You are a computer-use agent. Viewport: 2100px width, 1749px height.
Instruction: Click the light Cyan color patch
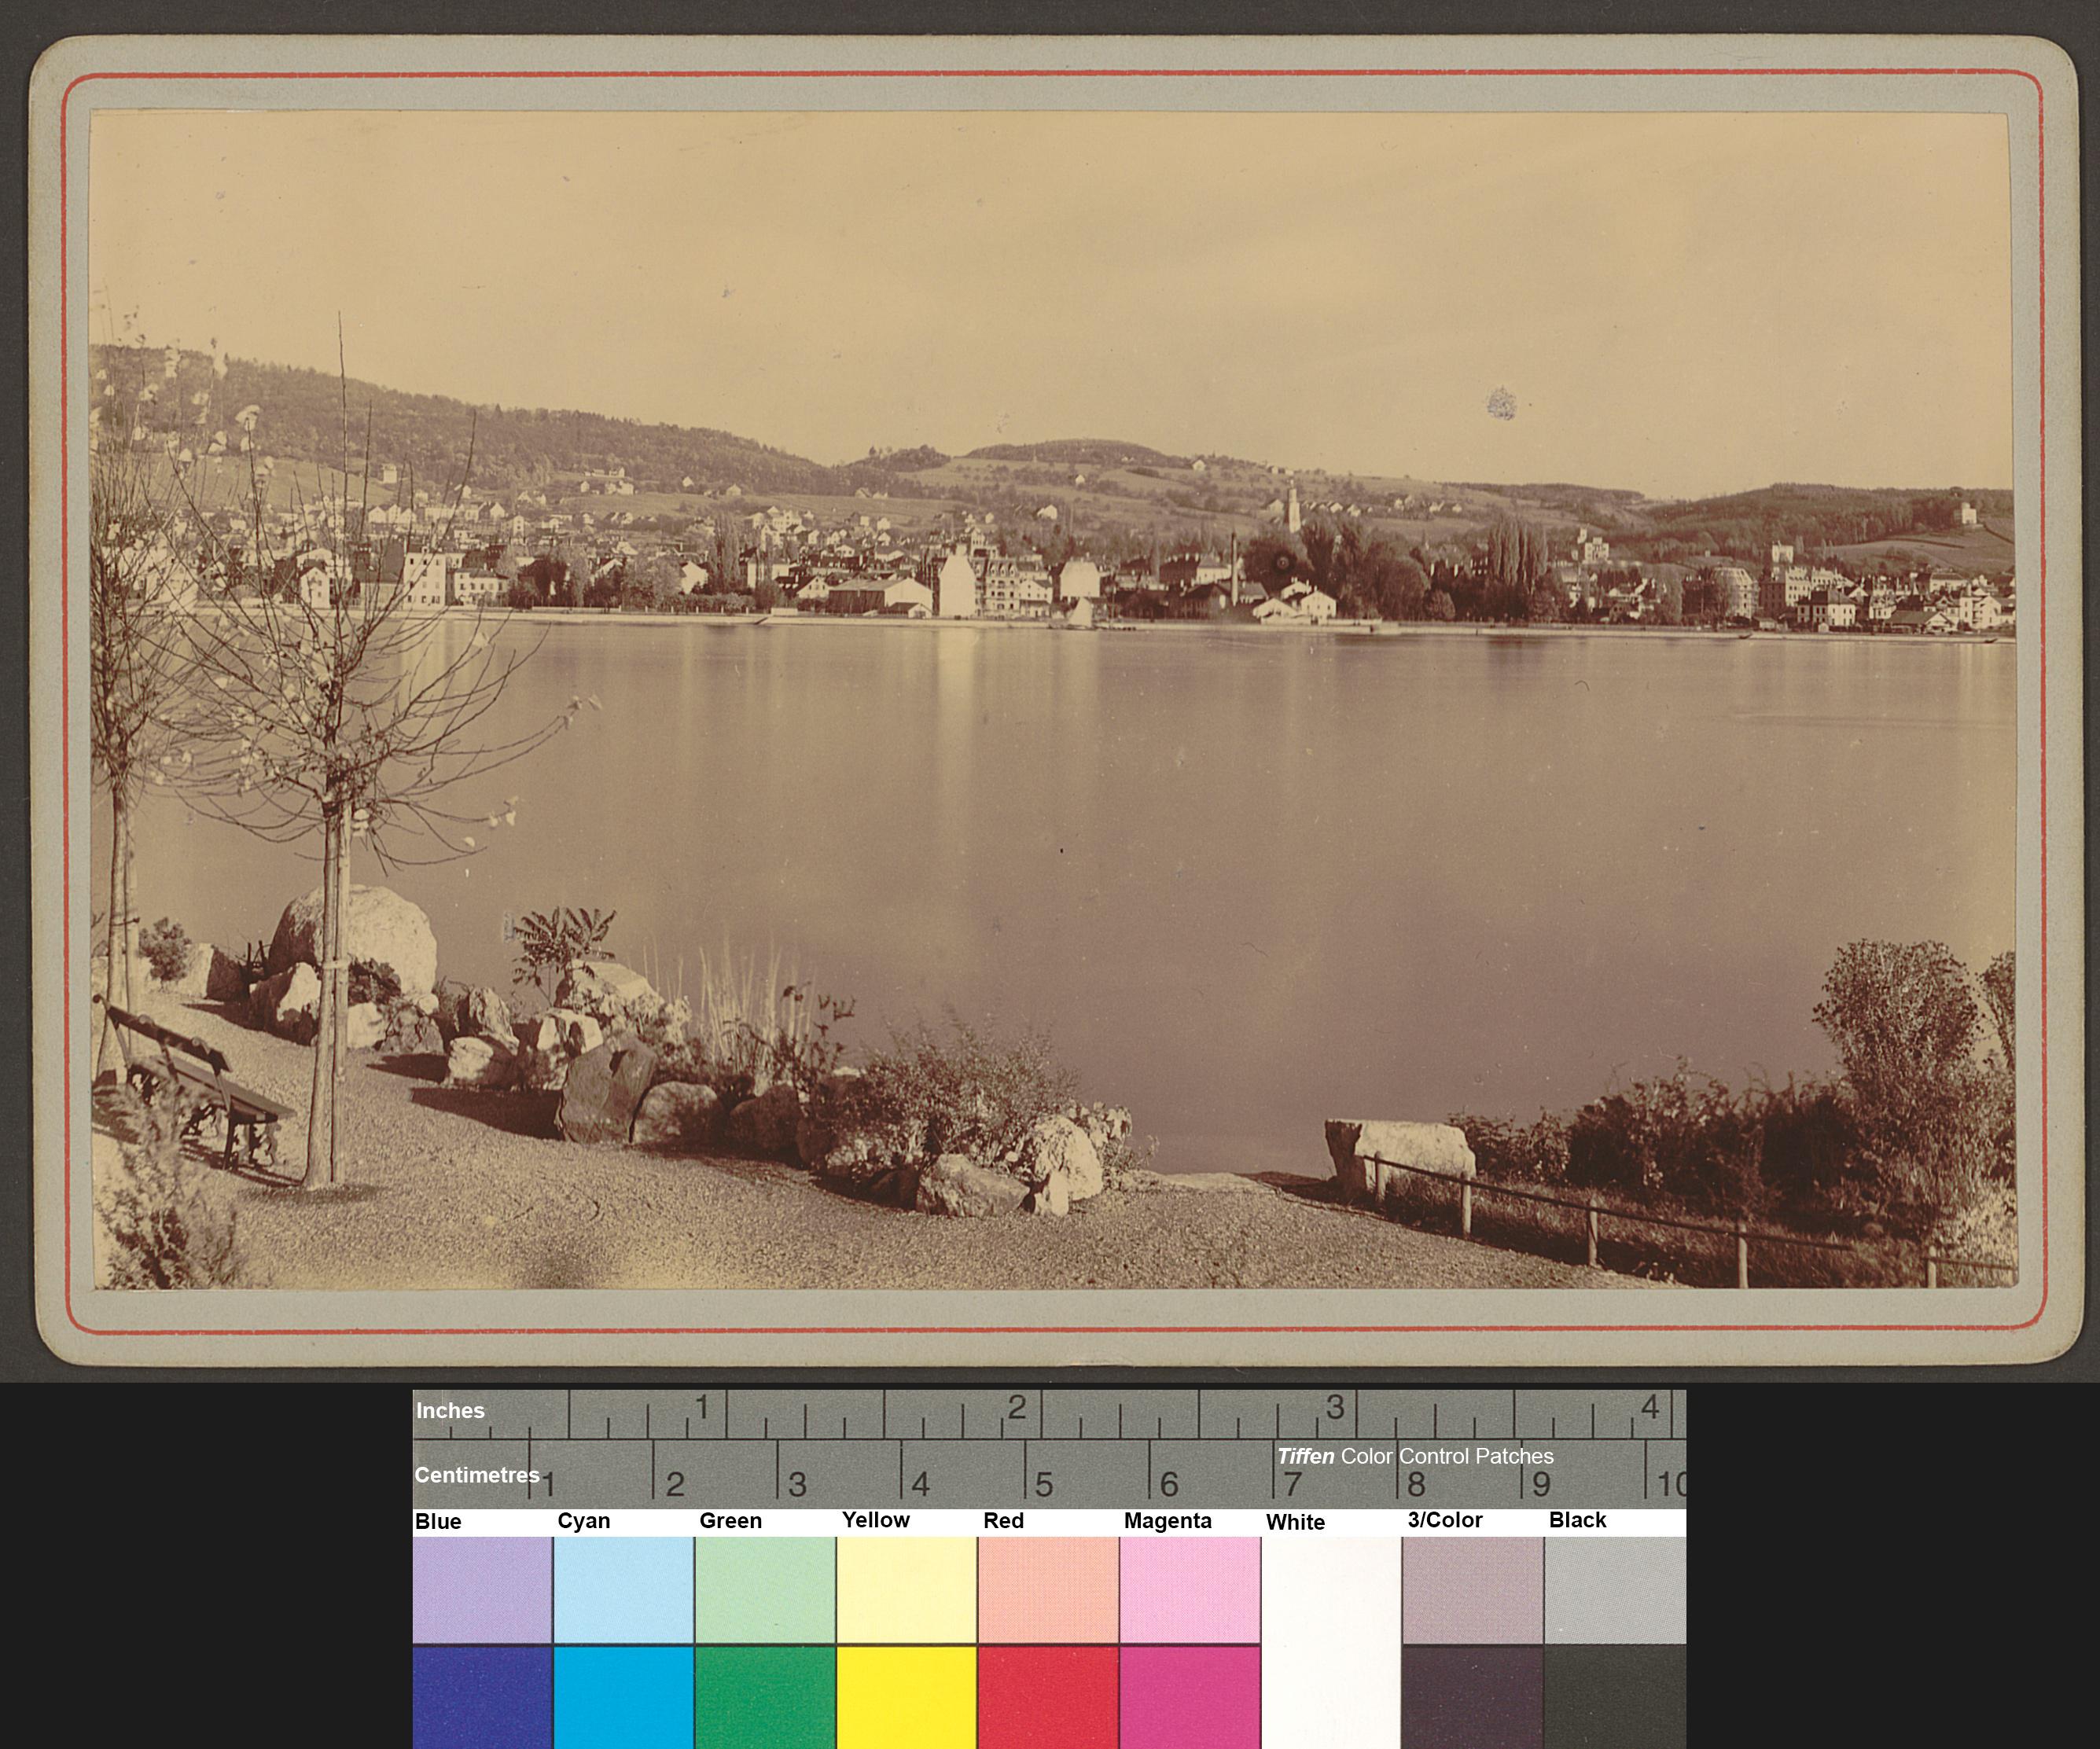click(623, 1589)
